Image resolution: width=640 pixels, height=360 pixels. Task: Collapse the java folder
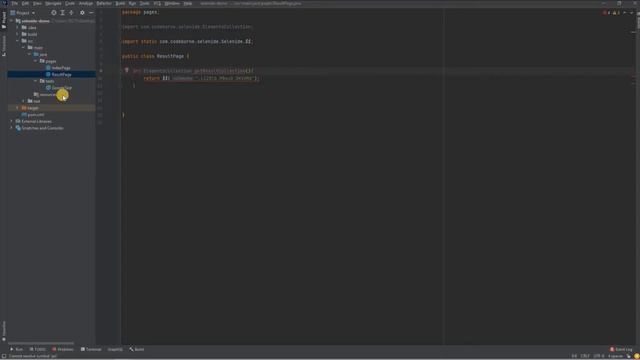tap(29, 54)
